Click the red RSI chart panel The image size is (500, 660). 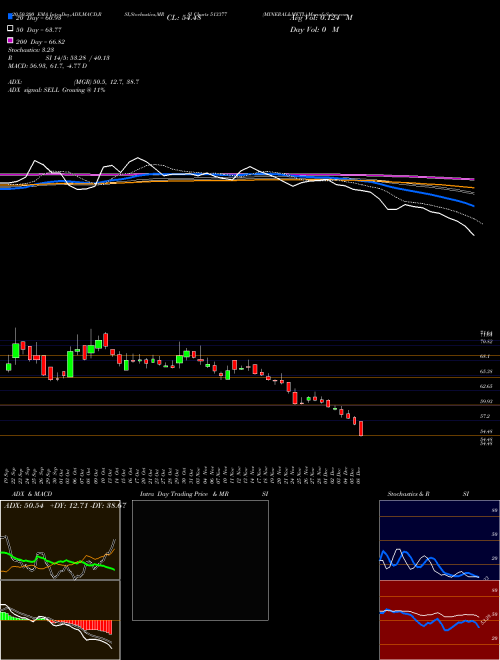pos(439,620)
